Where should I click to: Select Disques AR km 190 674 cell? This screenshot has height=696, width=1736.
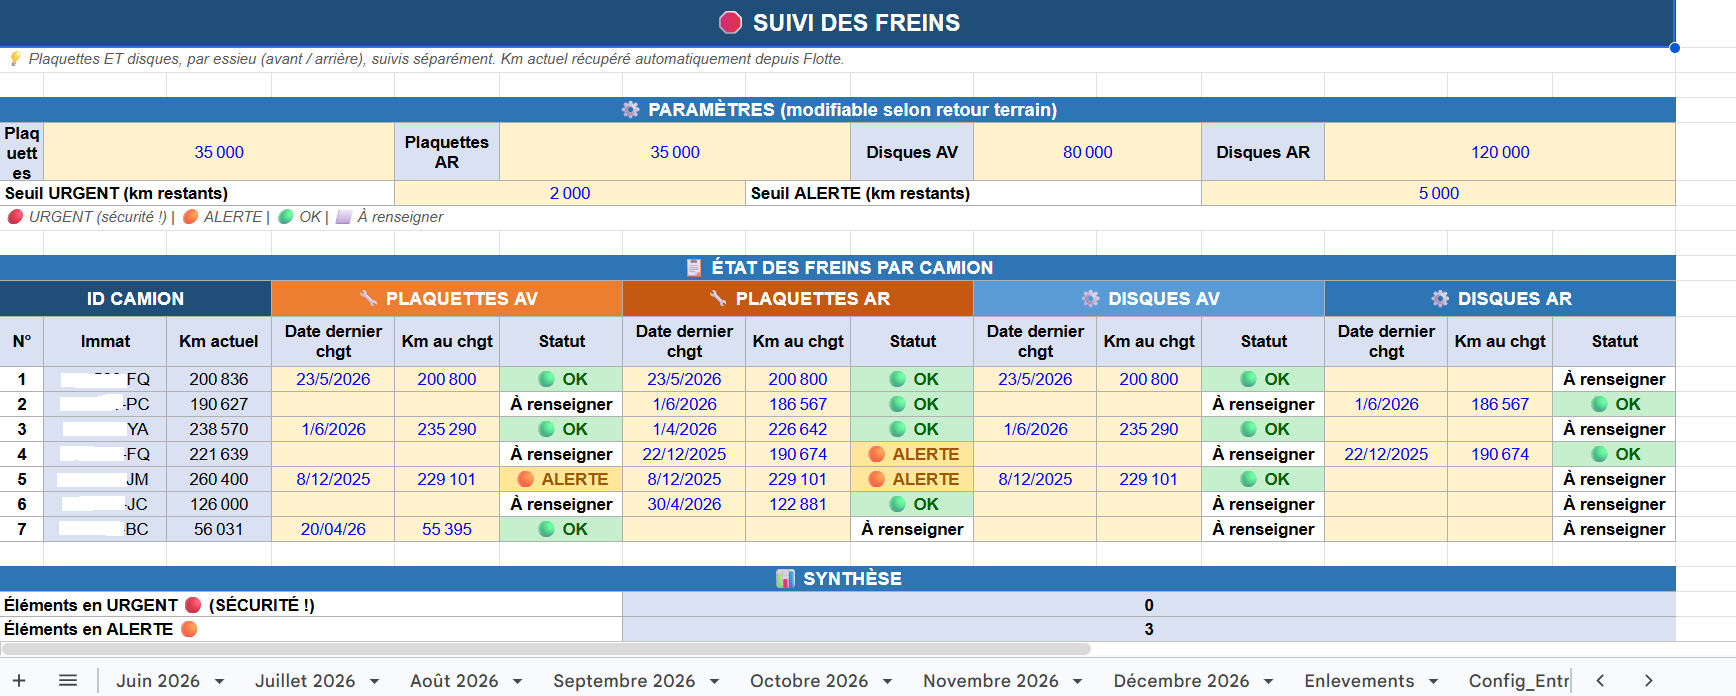click(1500, 454)
